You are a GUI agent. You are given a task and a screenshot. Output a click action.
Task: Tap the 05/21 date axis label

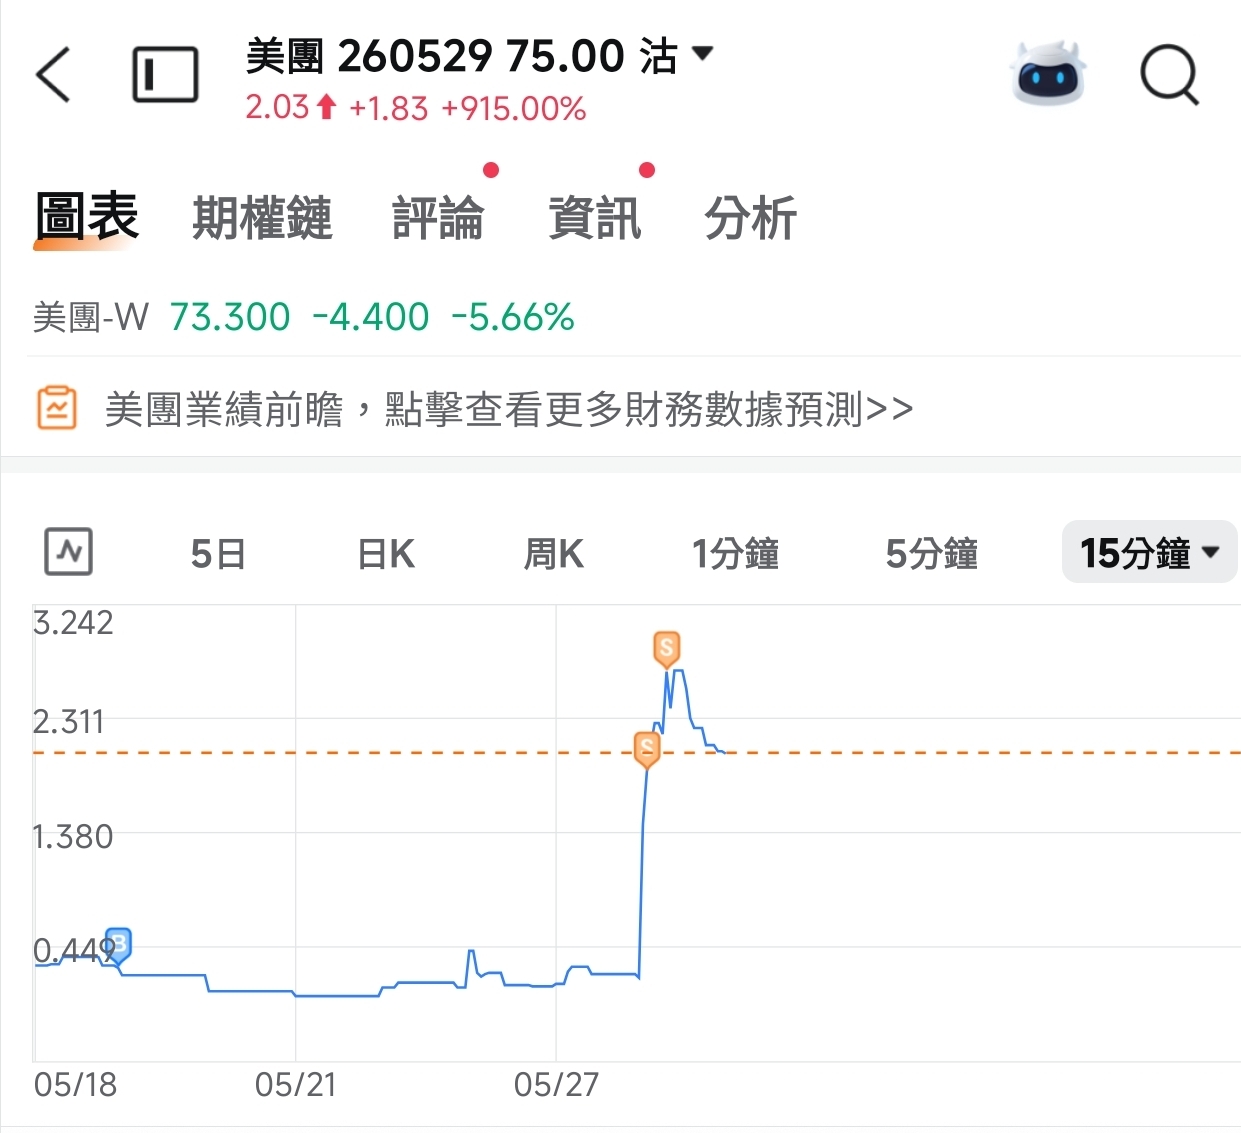296,1085
